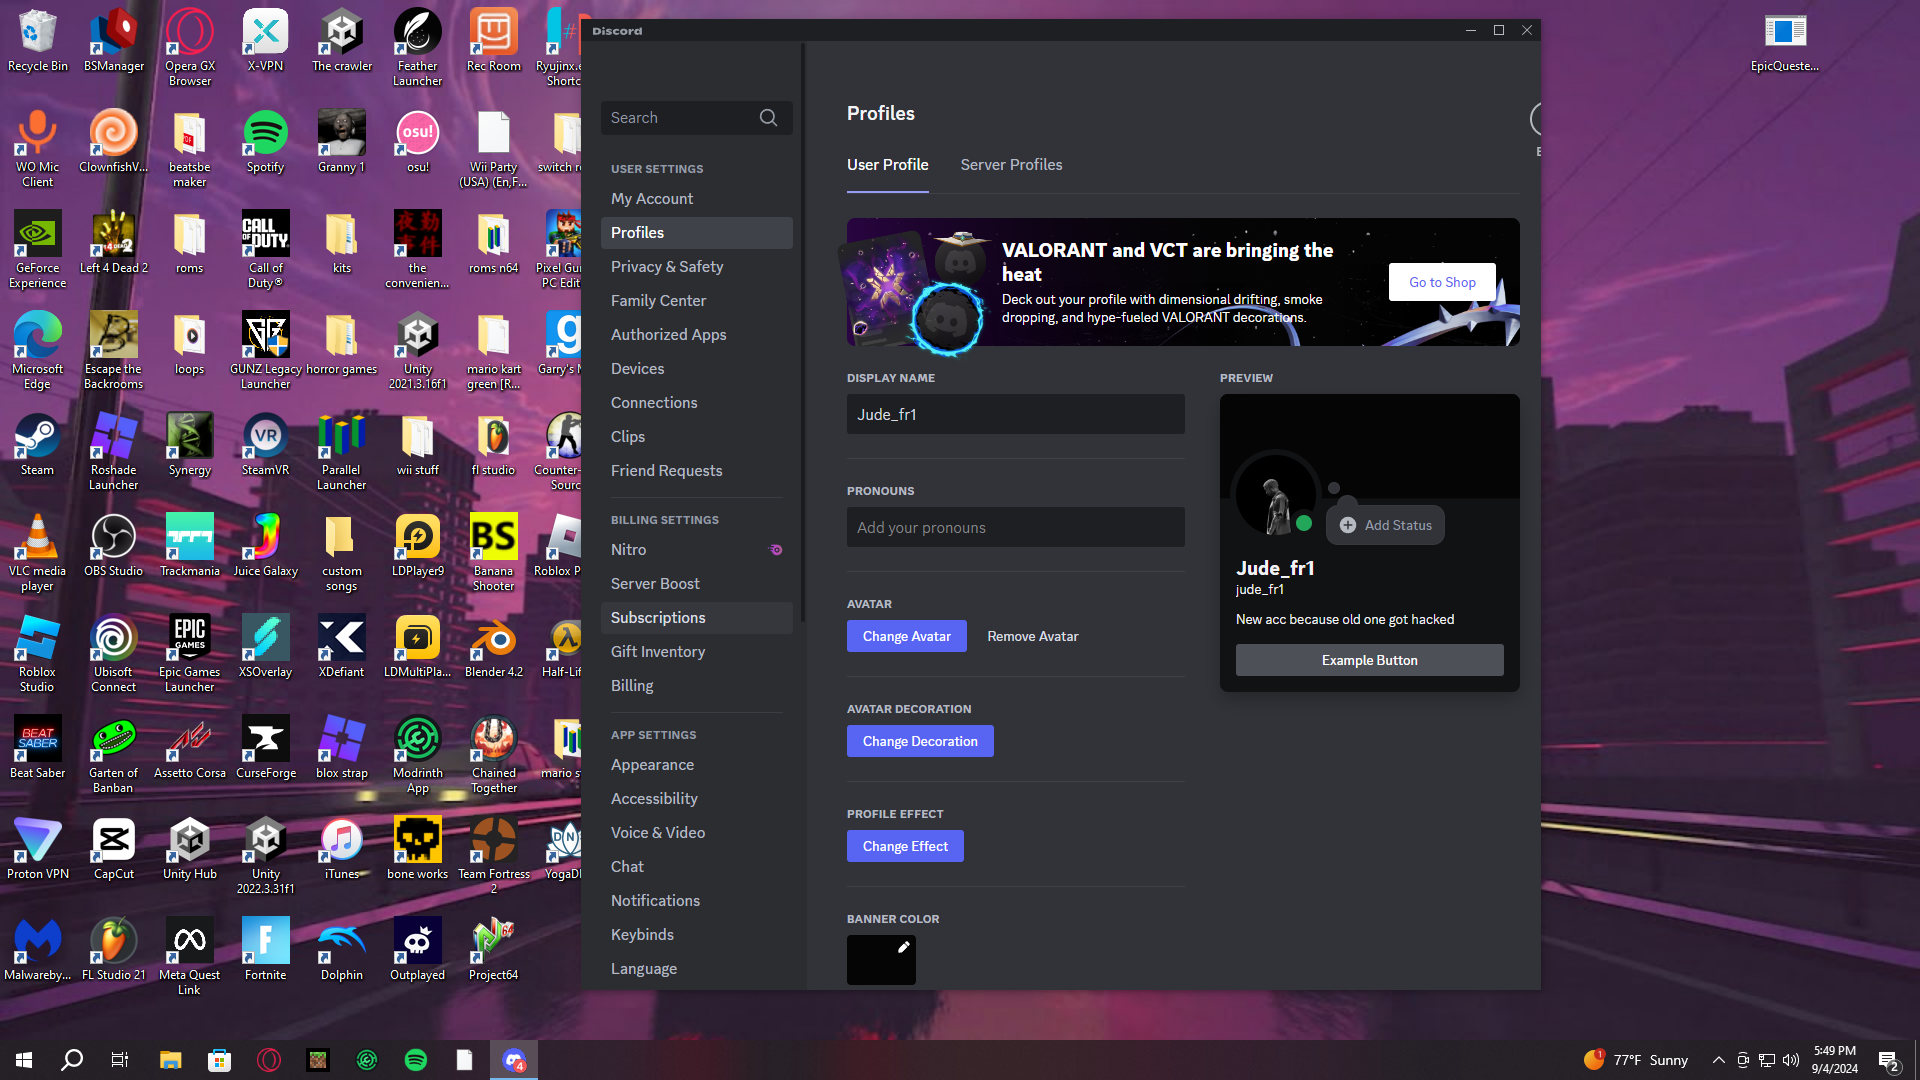Open Privacy & Safety settings
The image size is (1920, 1080).
666,267
